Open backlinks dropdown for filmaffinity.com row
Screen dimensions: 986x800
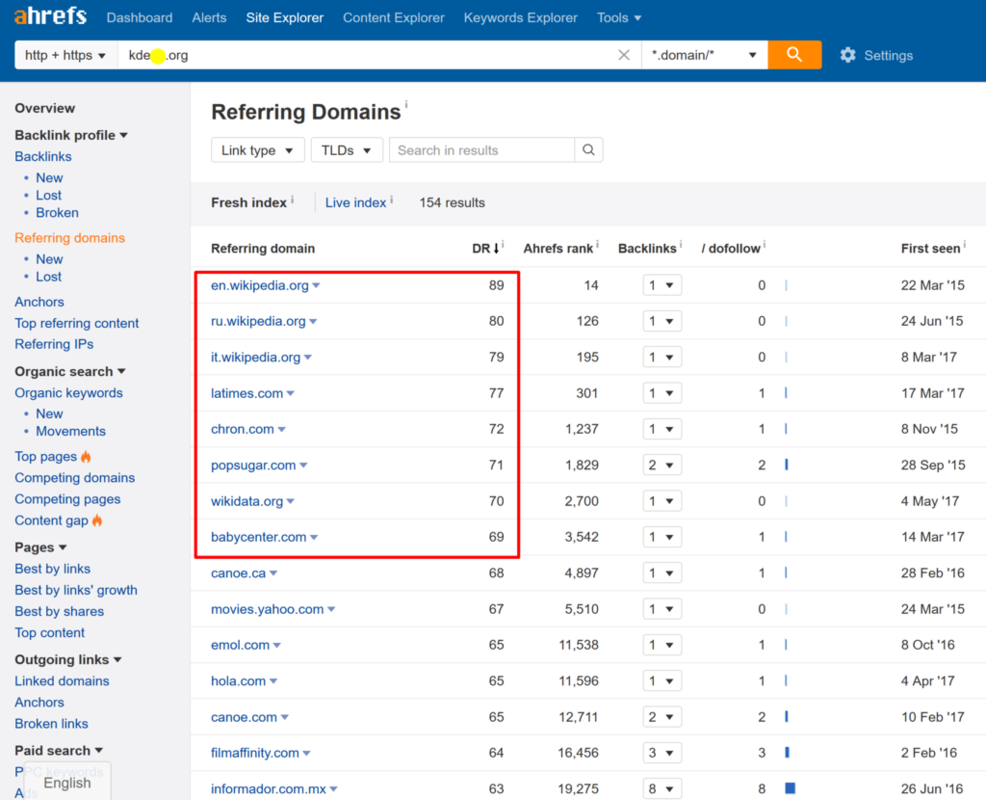(x=662, y=753)
